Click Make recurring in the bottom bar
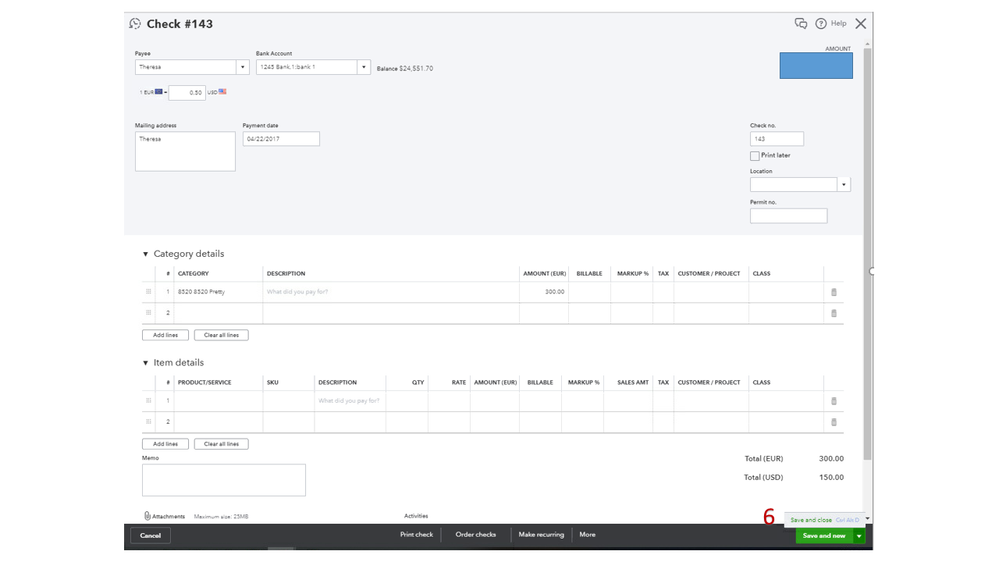Image resolution: width=999 pixels, height=562 pixels. coord(541,535)
